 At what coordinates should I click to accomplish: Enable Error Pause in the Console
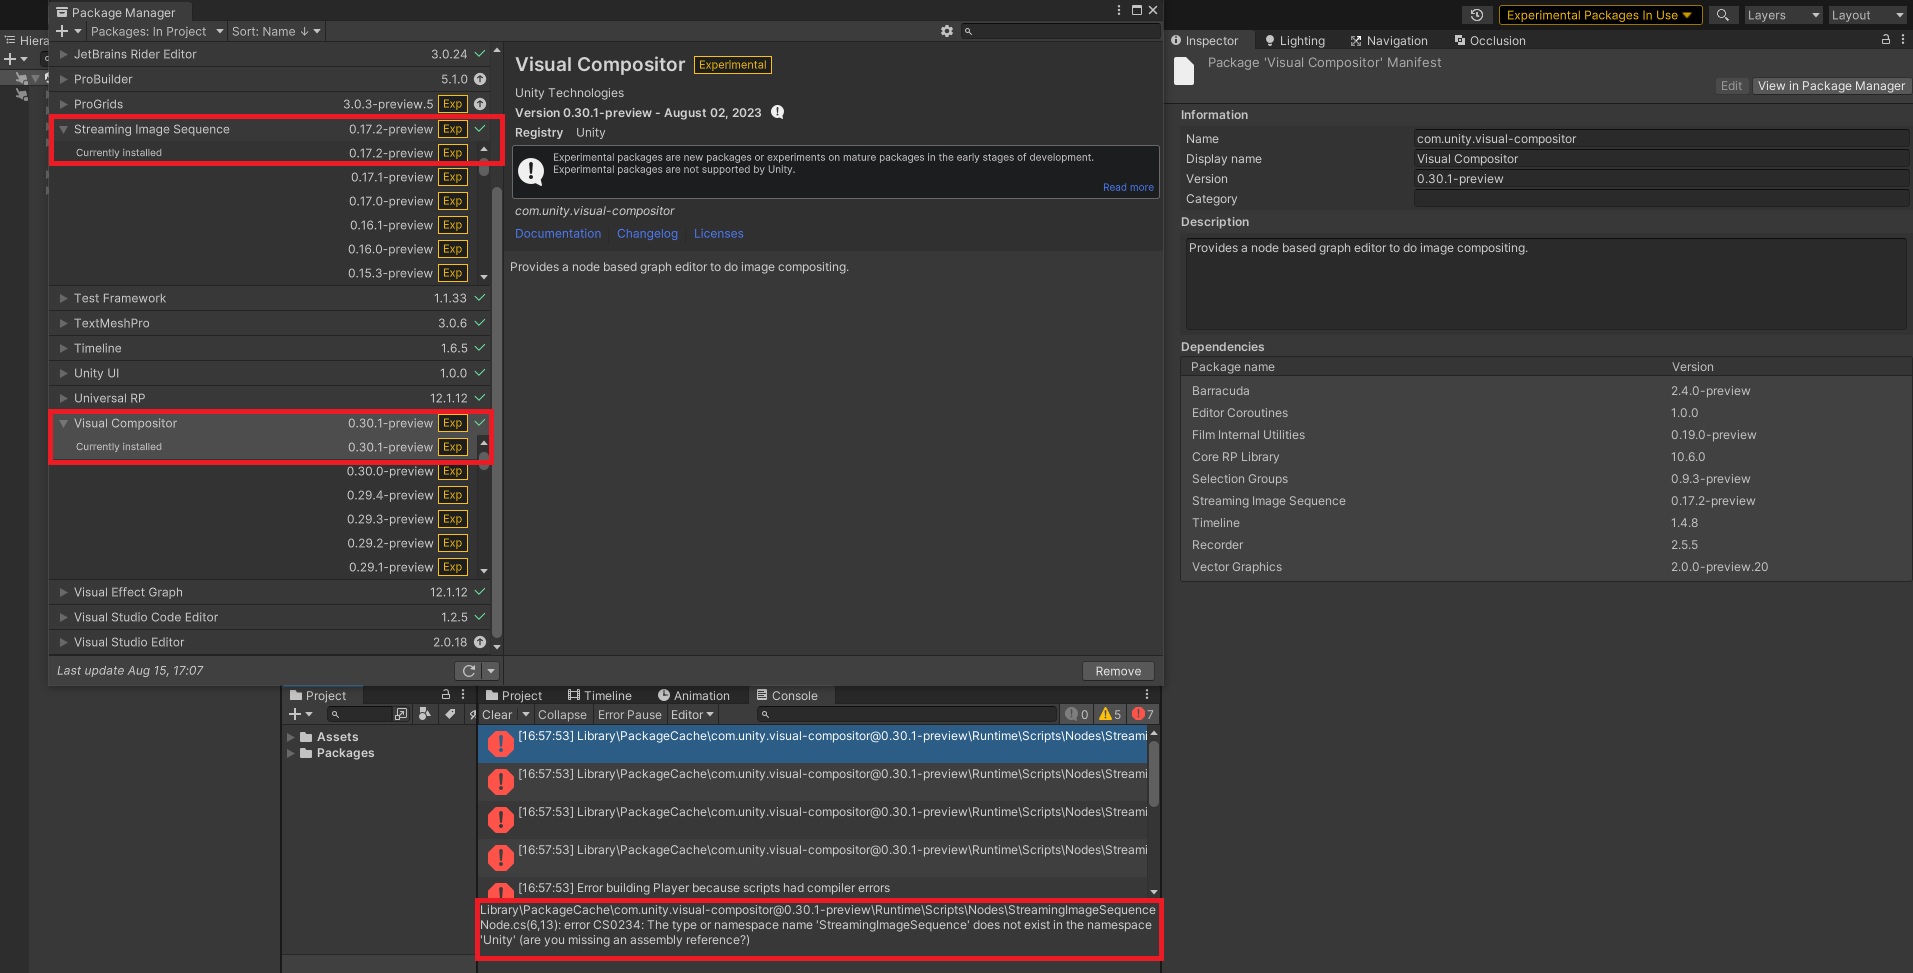[x=629, y=714]
